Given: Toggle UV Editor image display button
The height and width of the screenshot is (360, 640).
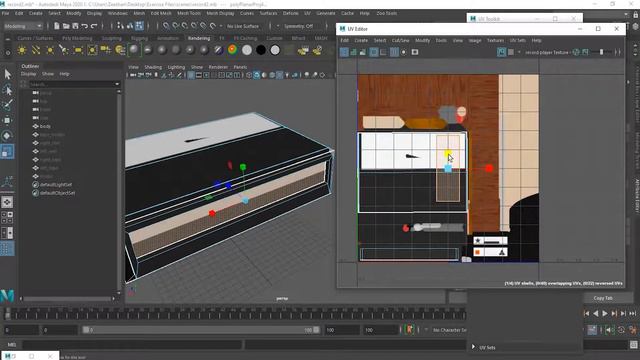Looking at the screenshot, I should pyautogui.click(x=502, y=52).
